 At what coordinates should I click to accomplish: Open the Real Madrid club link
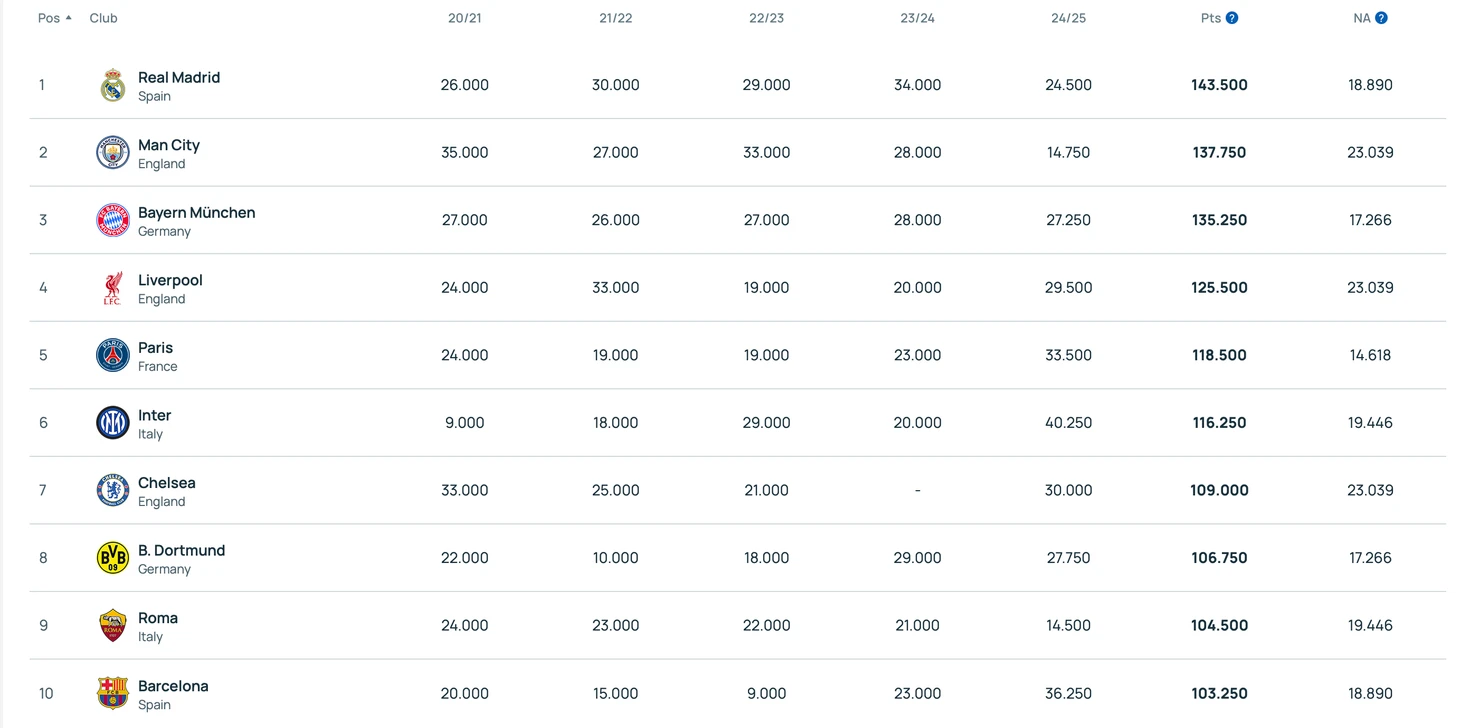[179, 78]
